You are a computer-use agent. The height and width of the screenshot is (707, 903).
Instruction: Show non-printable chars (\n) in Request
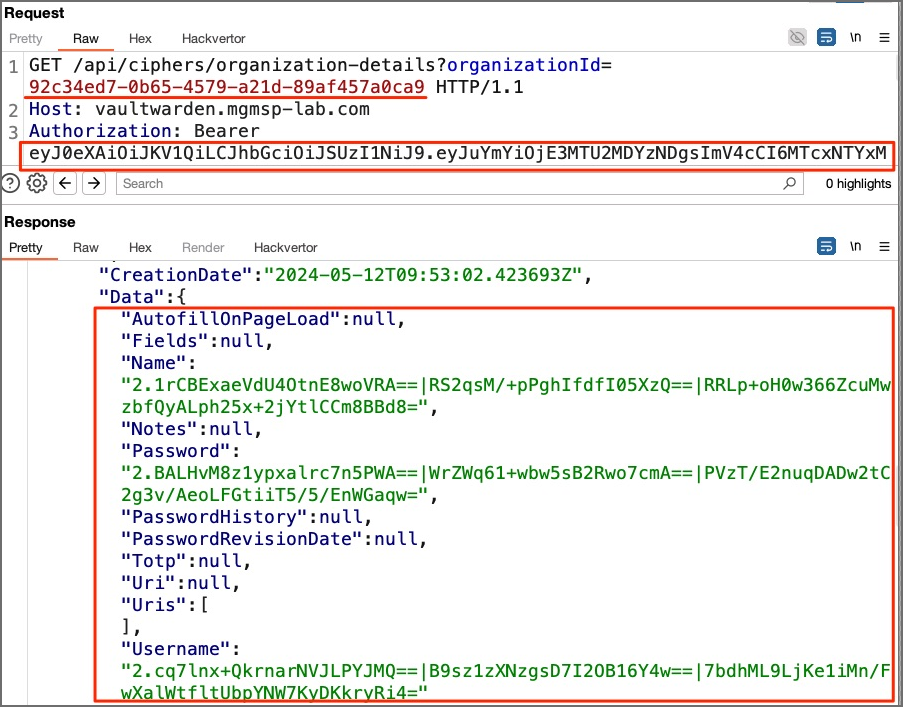pyautogui.click(x=855, y=38)
